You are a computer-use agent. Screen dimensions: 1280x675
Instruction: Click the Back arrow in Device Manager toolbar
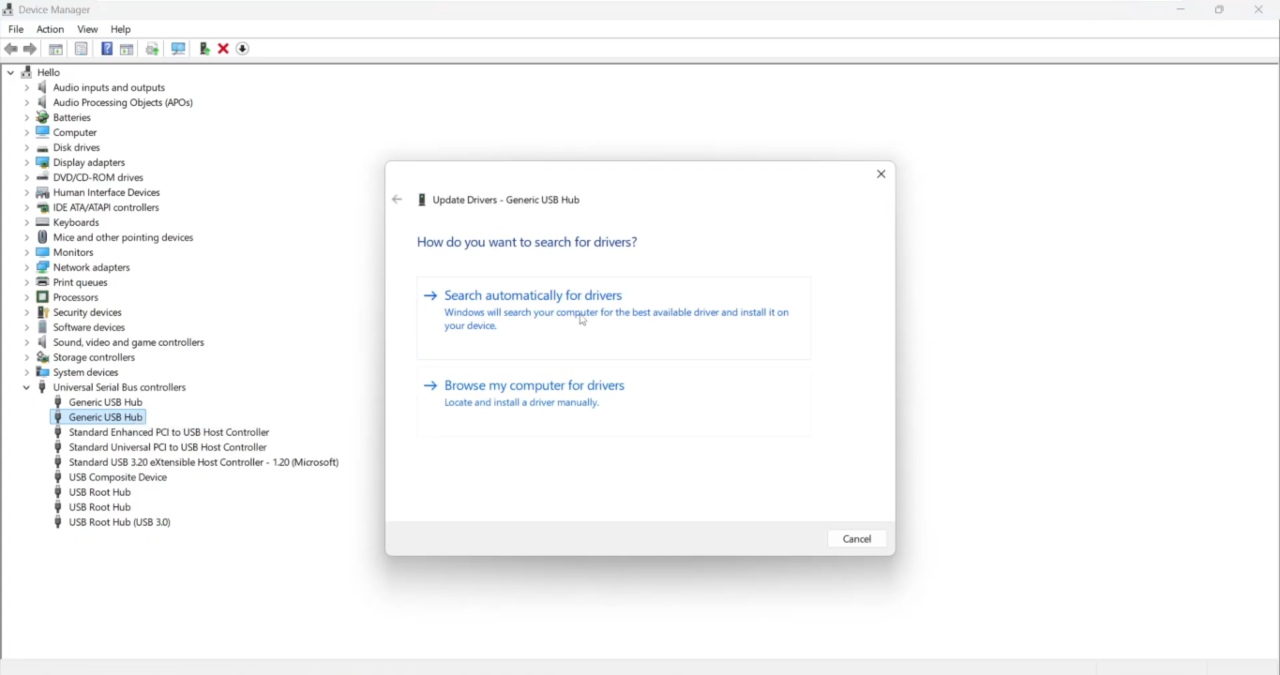(11, 49)
